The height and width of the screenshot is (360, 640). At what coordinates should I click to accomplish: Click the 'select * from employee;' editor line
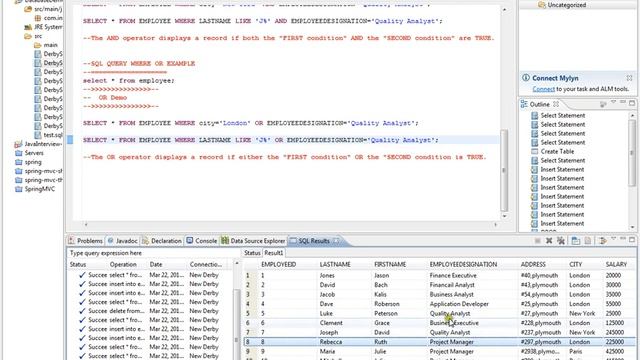point(129,81)
